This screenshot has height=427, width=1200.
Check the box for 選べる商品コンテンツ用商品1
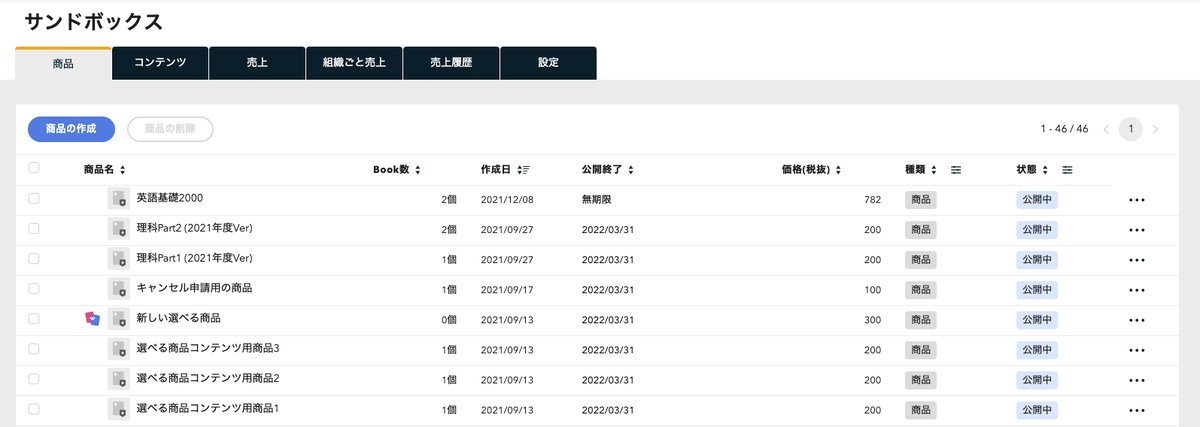coord(34,409)
